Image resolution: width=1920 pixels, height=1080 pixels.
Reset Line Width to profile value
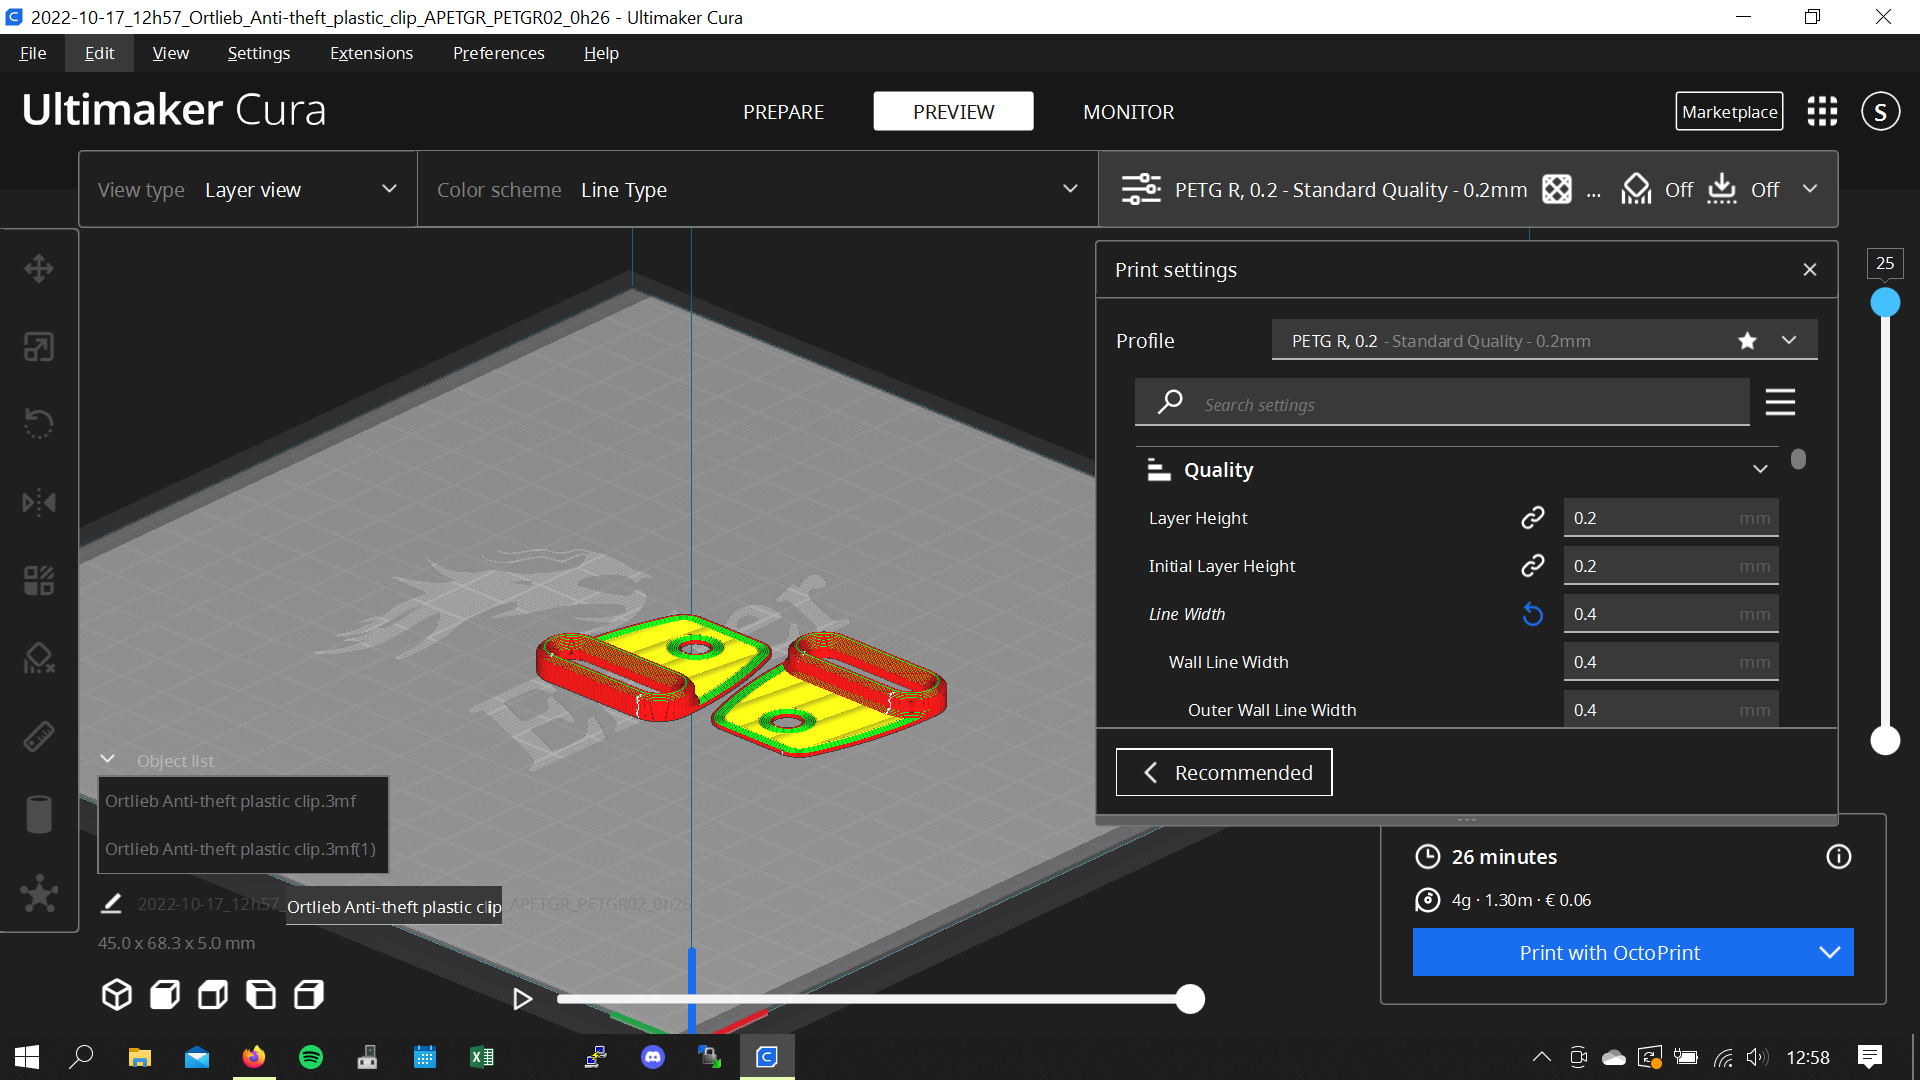1532,614
